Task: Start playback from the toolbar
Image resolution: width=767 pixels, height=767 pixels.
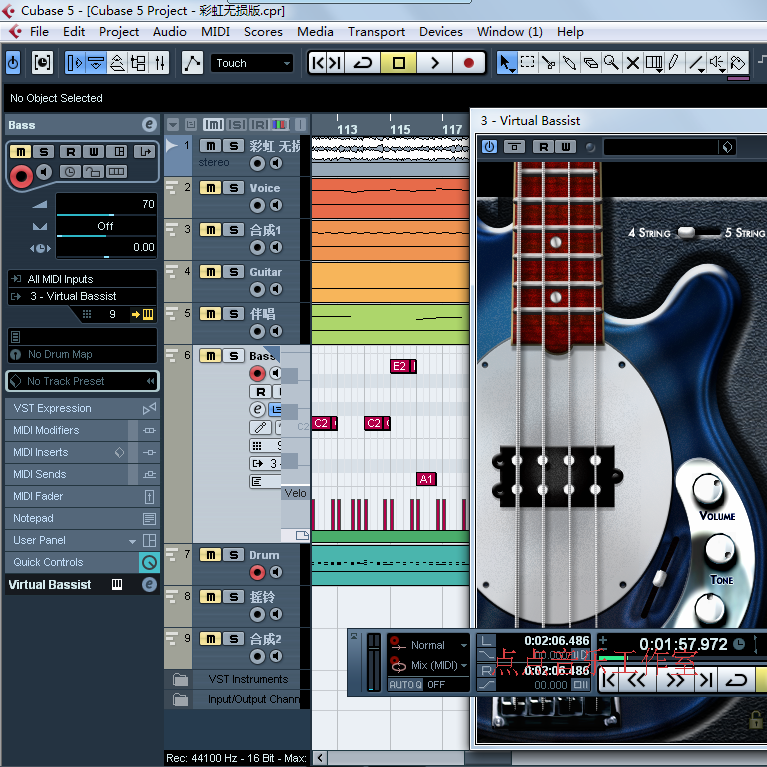Action: pyautogui.click(x=434, y=63)
